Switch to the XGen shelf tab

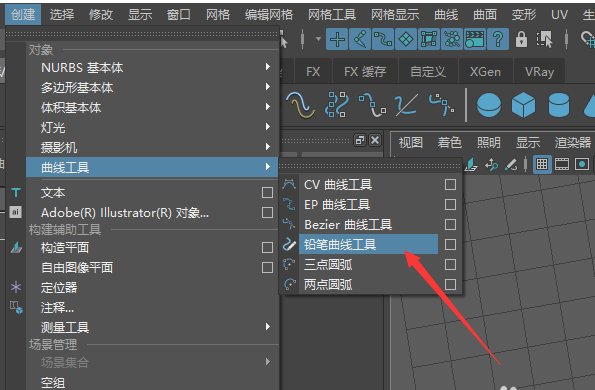(x=485, y=72)
